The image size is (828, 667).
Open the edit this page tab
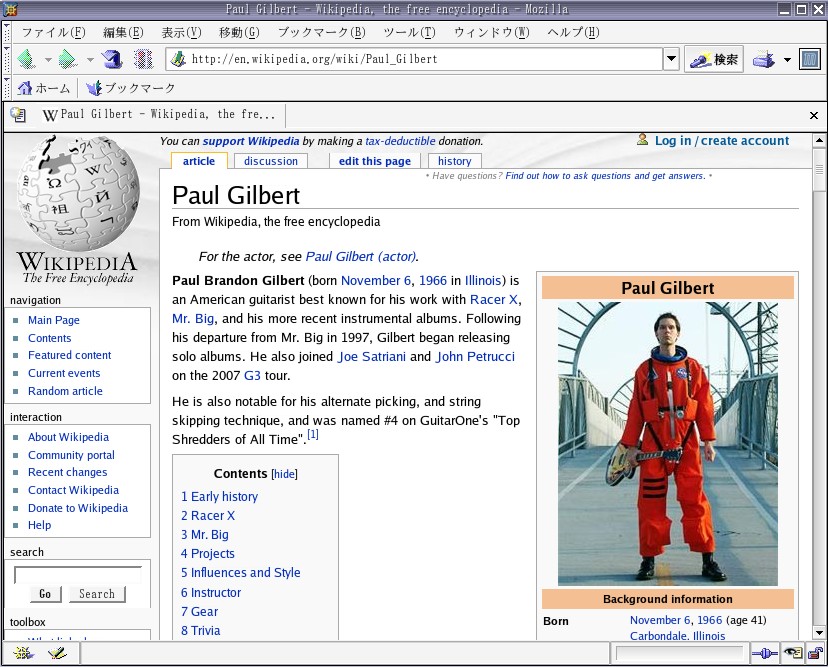point(374,161)
